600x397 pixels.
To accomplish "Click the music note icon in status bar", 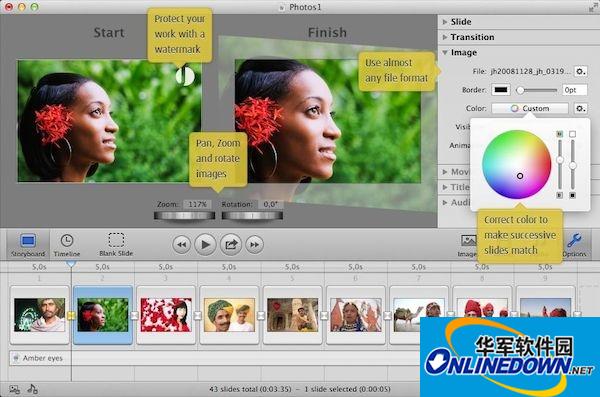I will 33,389.
